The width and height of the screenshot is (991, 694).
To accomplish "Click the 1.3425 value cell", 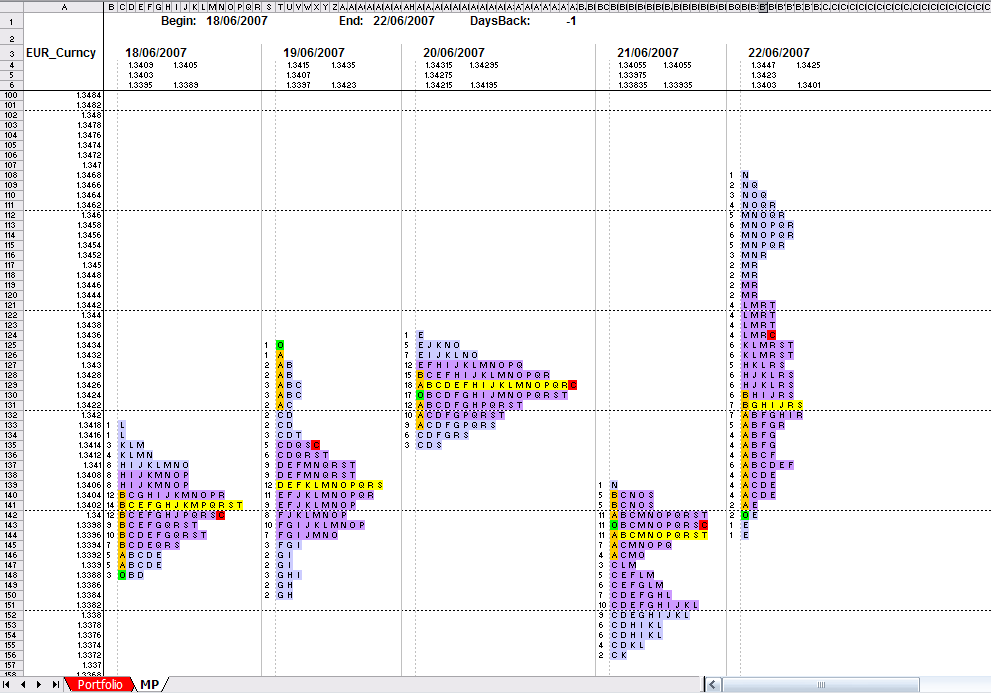I will 808,65.
